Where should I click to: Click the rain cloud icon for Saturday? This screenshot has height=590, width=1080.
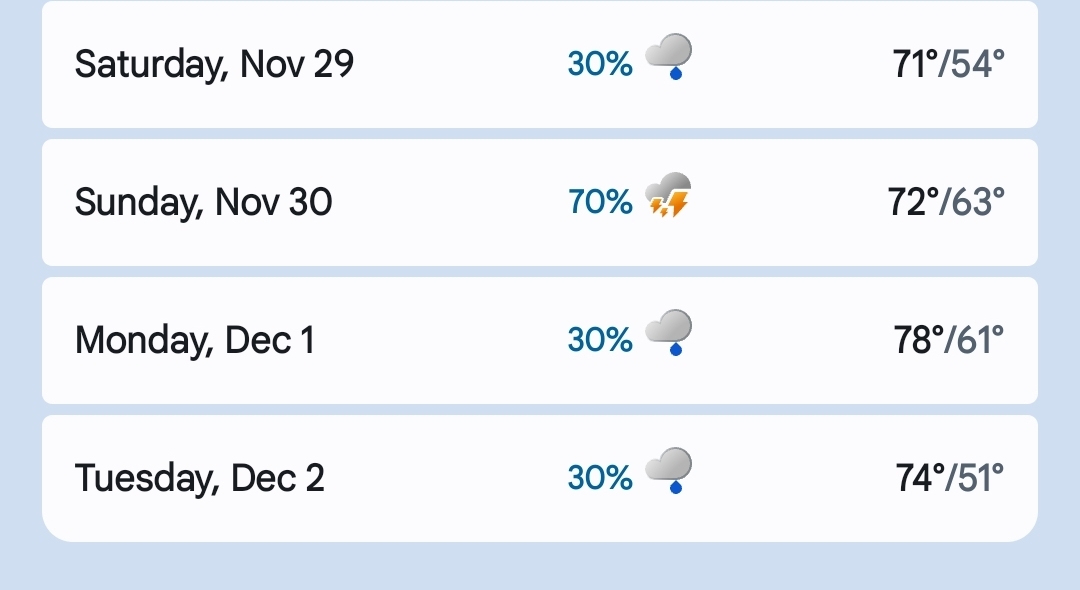tap(669, 57)
